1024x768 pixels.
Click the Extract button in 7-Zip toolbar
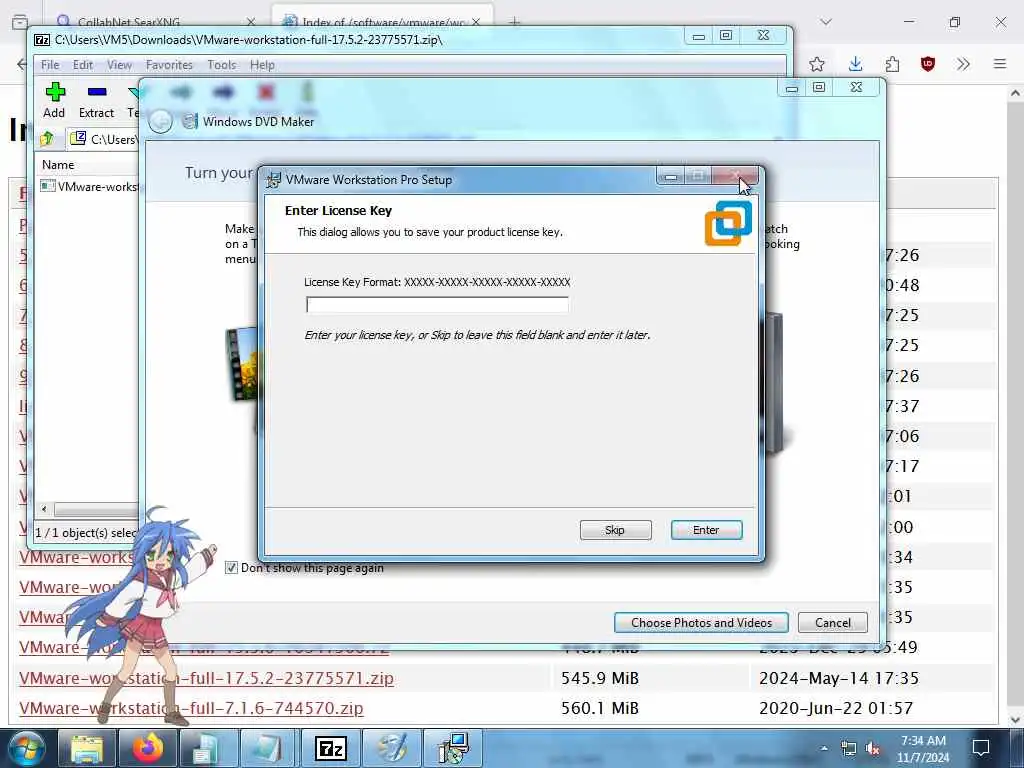[x=96, y=100]
